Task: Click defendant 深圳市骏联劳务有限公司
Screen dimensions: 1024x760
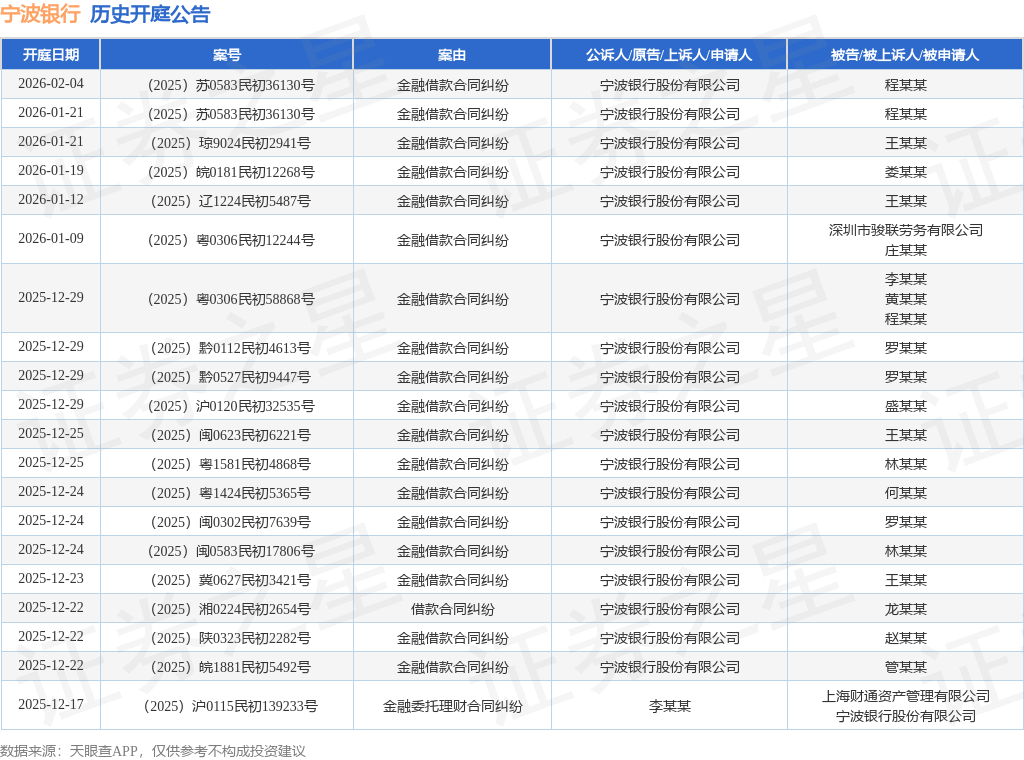Action: click(905, 230)
